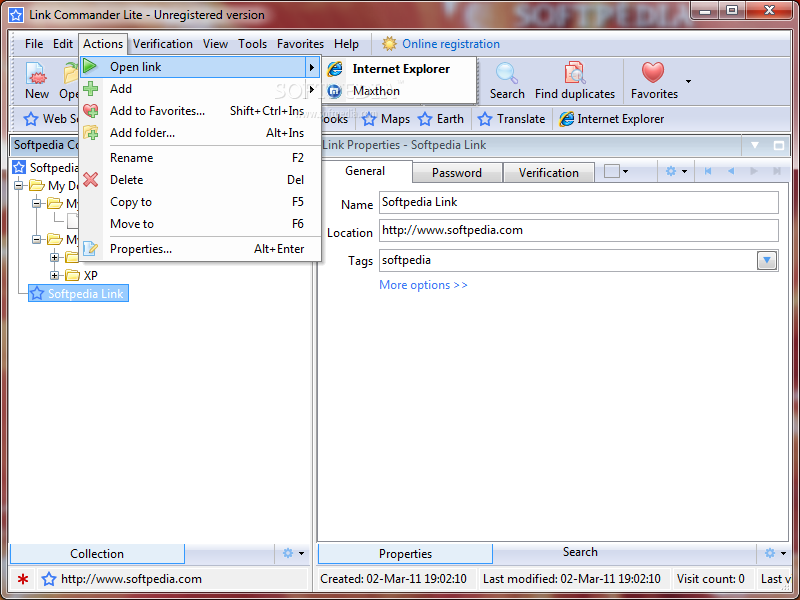Switch to the Verification tab
The width and height of the screenshot is (800, 600).
click(548, 173)
